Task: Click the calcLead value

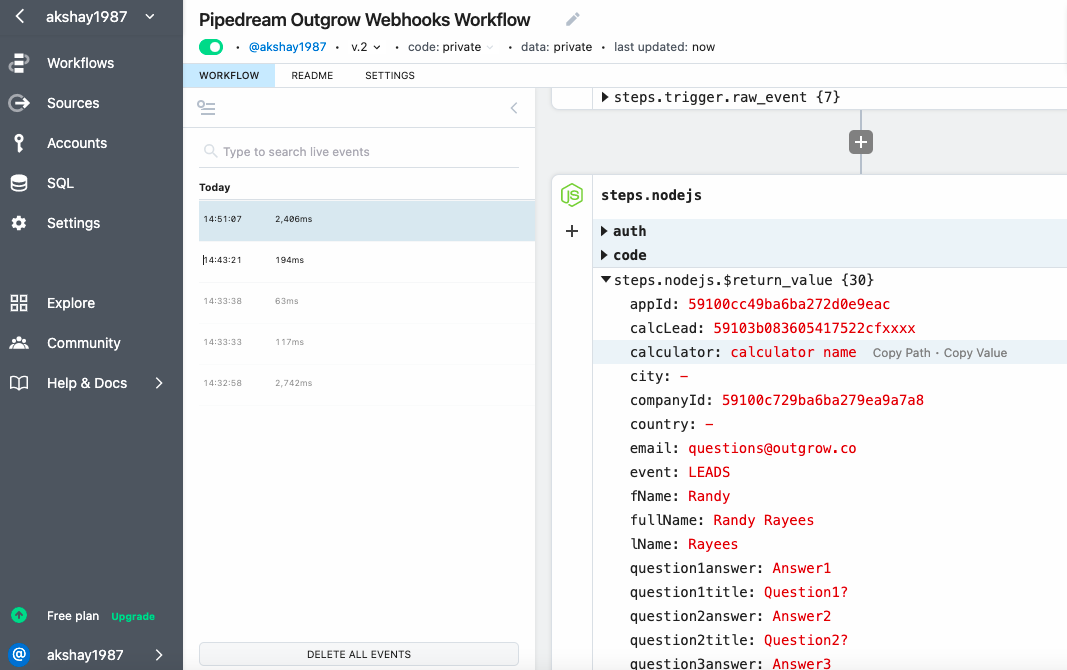Action: 814,328
